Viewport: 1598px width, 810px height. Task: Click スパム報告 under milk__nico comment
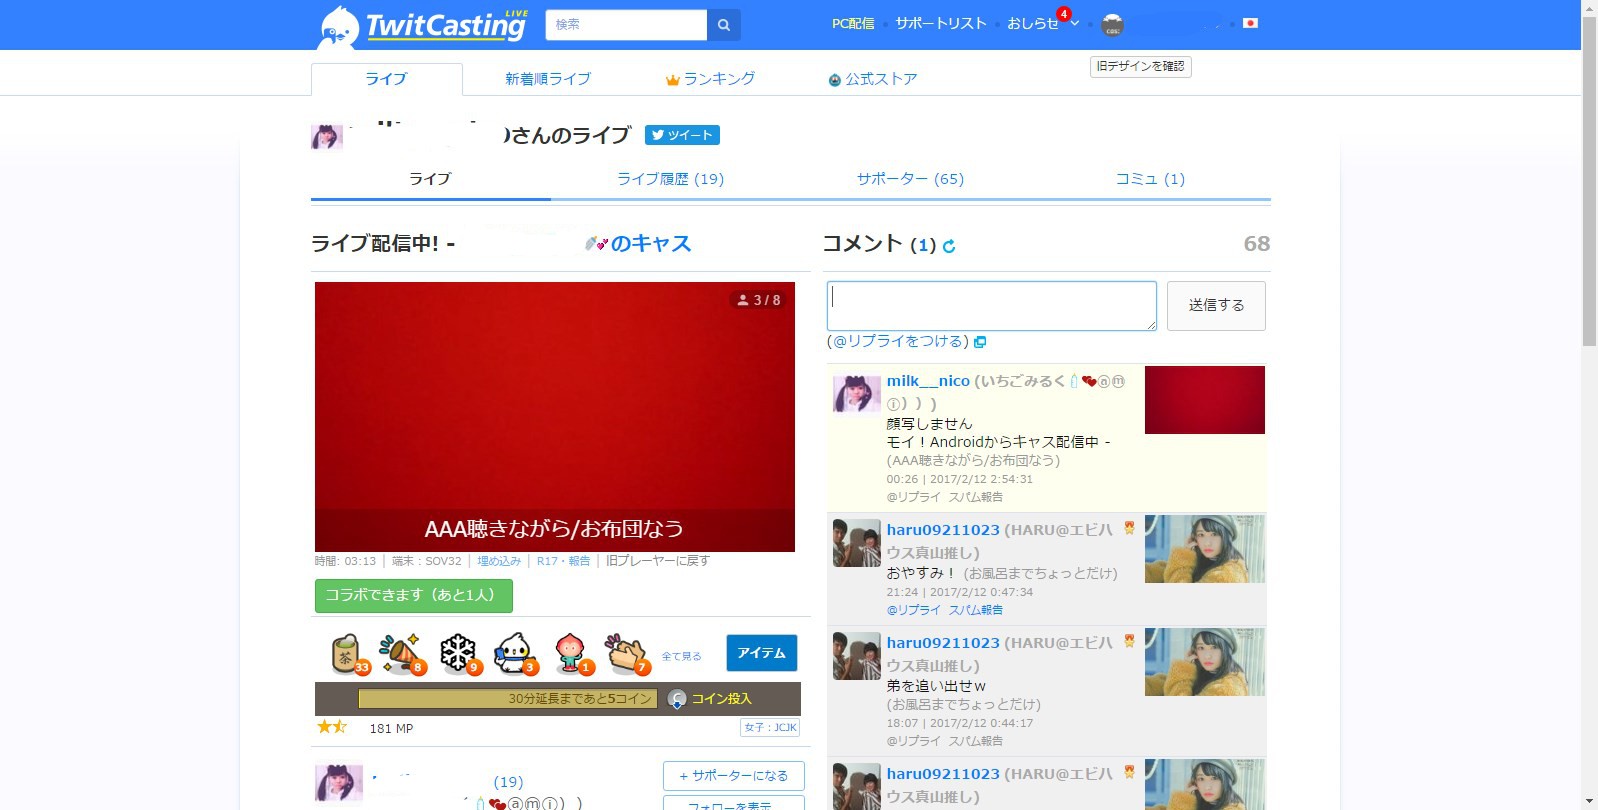(x=976, y=497)
